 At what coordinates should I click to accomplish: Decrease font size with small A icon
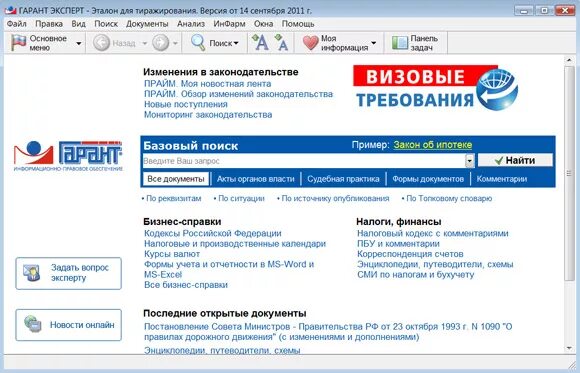point(281,42)
